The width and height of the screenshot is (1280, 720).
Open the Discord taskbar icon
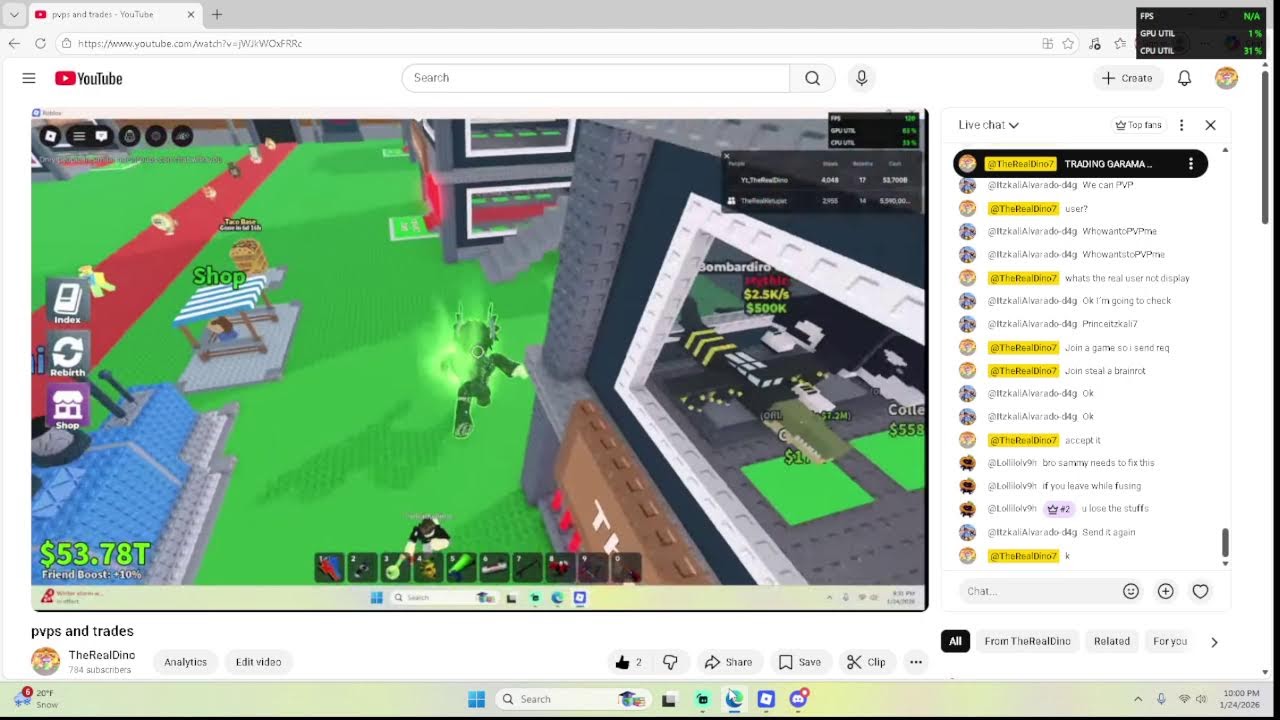tap(798, 699)
